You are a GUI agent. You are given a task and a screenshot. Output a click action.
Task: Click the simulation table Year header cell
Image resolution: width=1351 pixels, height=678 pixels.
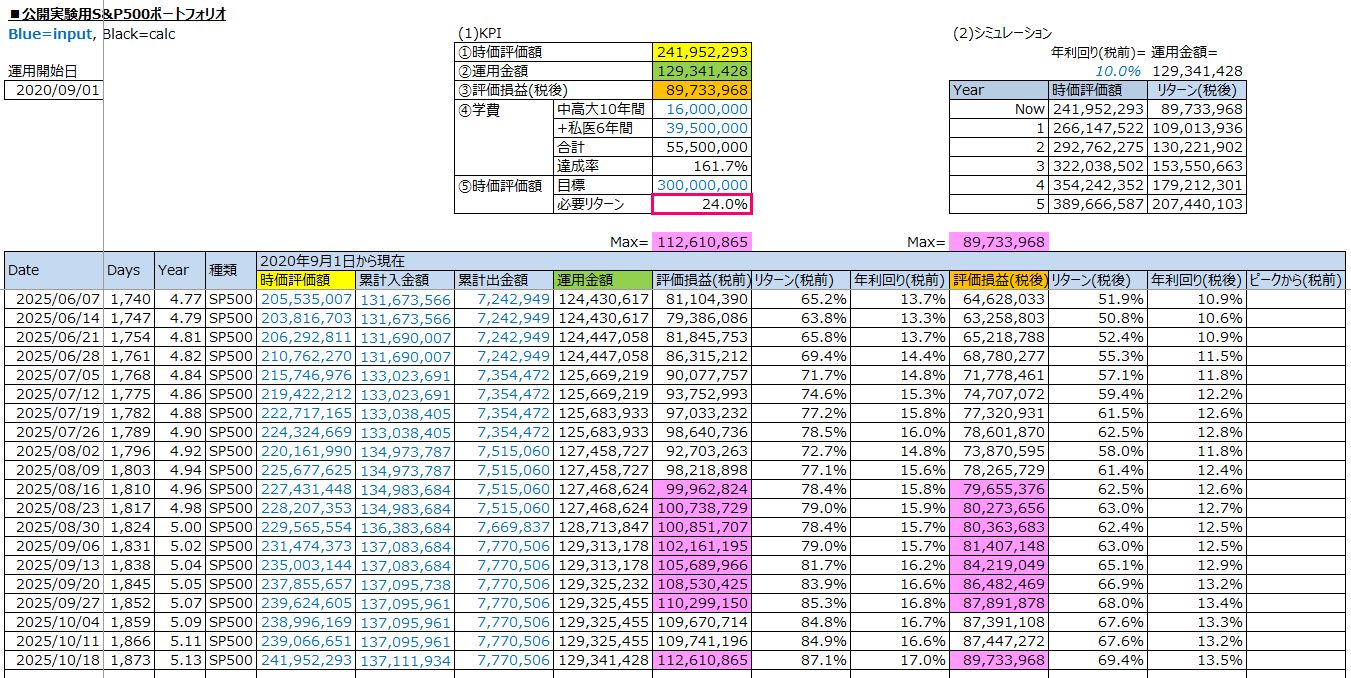click(x=998, y=90)
